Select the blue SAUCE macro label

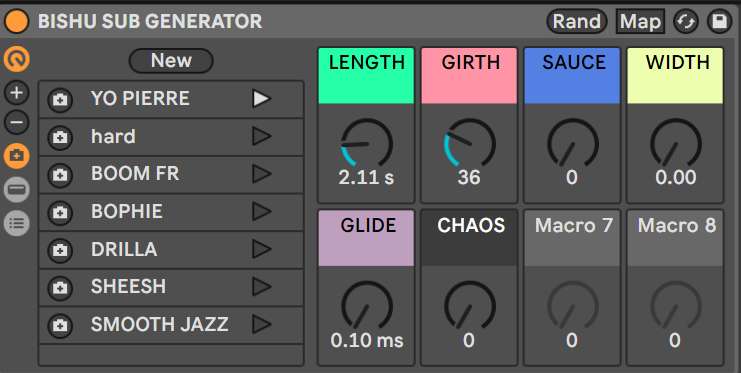[572, 76]
